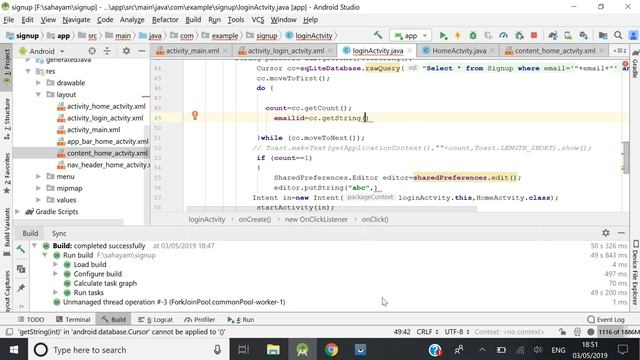This screenshot has width=640, height=360.
Task: Expand the menu folder
Action: tap(38, 176)
